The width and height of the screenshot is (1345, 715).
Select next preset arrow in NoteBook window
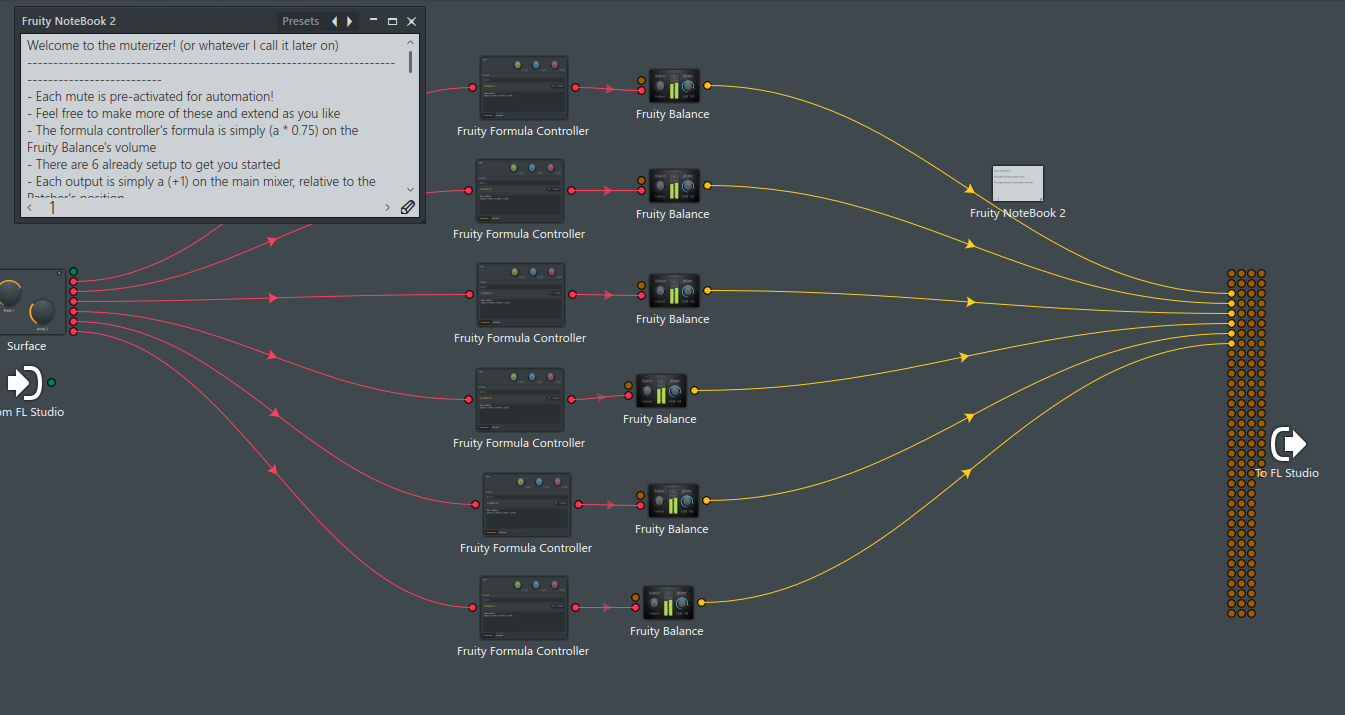(349, 21)
